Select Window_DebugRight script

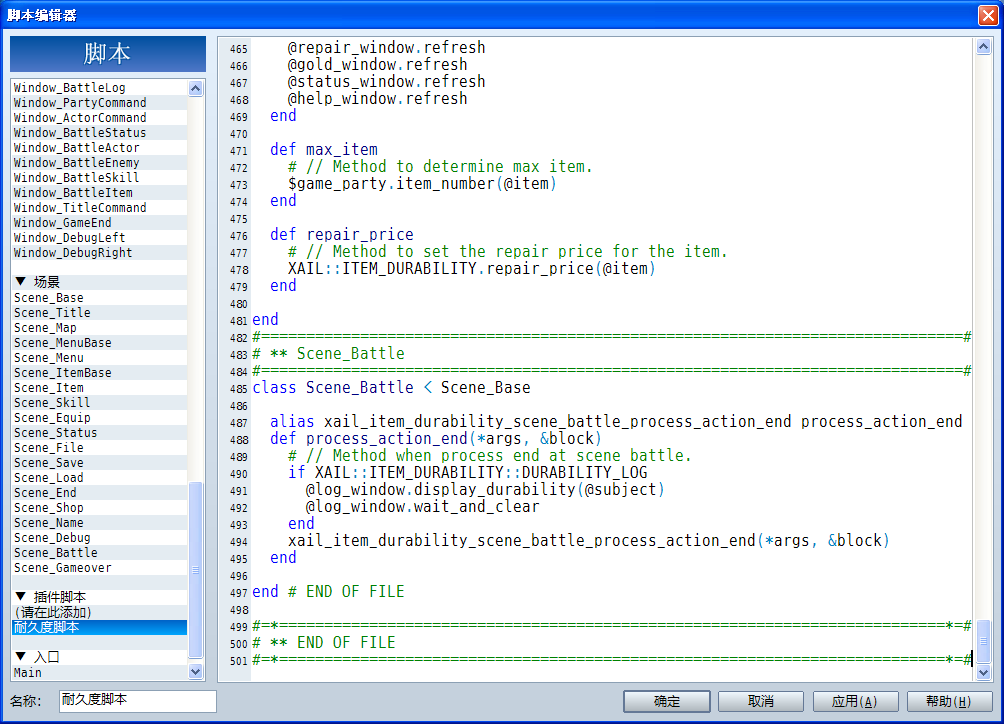coord(99,252)
